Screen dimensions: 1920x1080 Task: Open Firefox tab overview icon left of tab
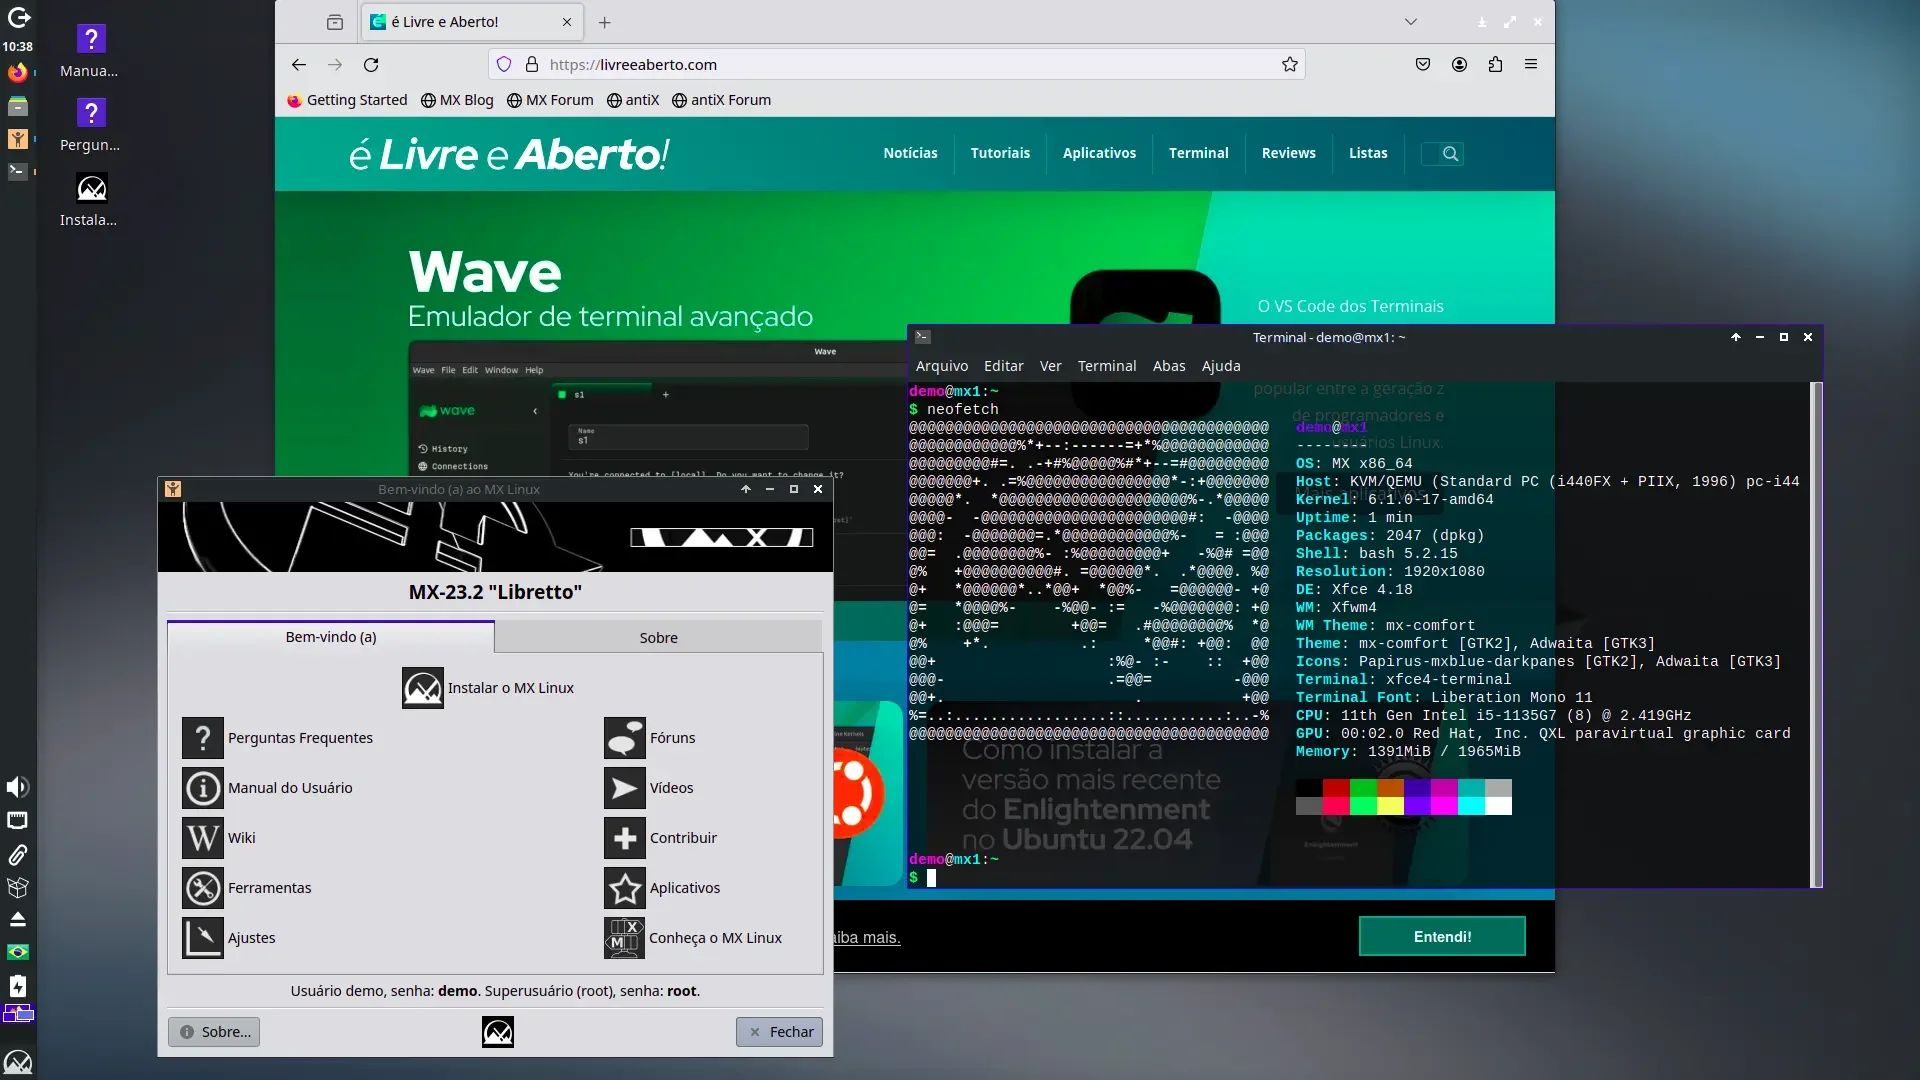pos(335,22)
